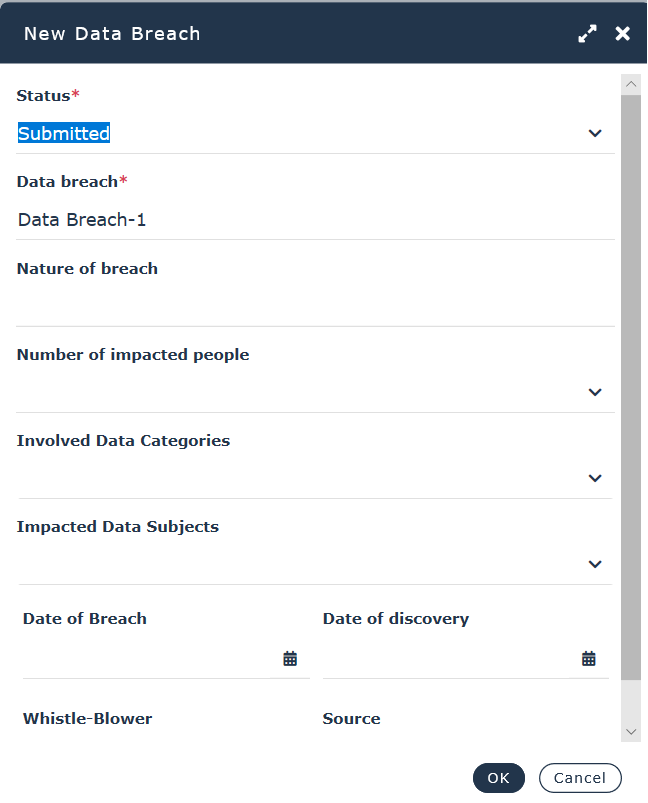Expand the Number of impacted people dropdown
This screenshot has width=648, height=803.
[x=595, y=392]
